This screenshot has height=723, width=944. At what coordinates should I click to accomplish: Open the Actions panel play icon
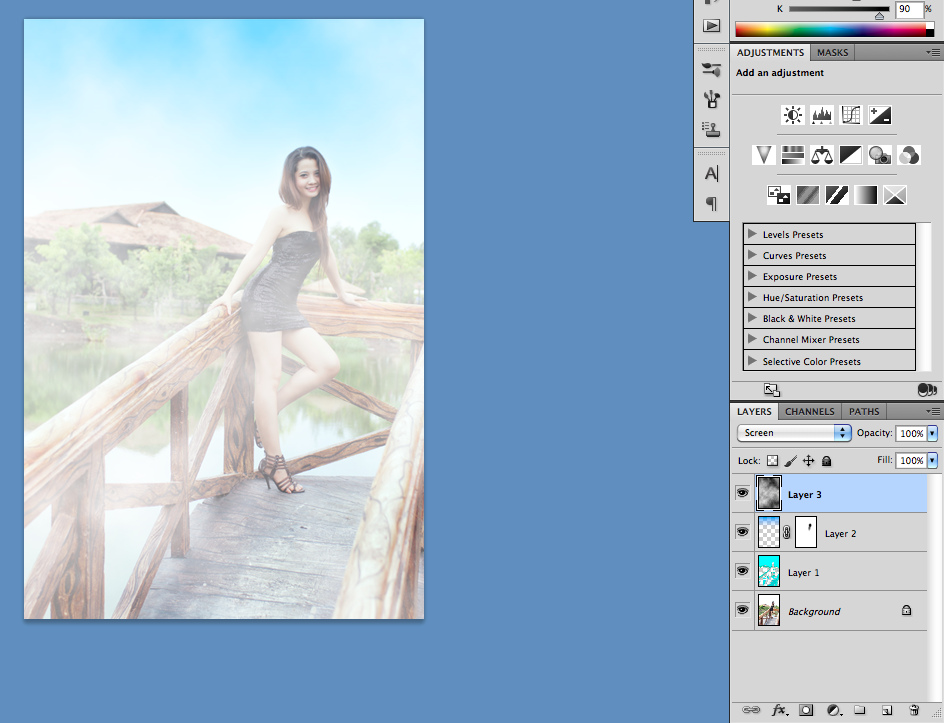(712, 25)
